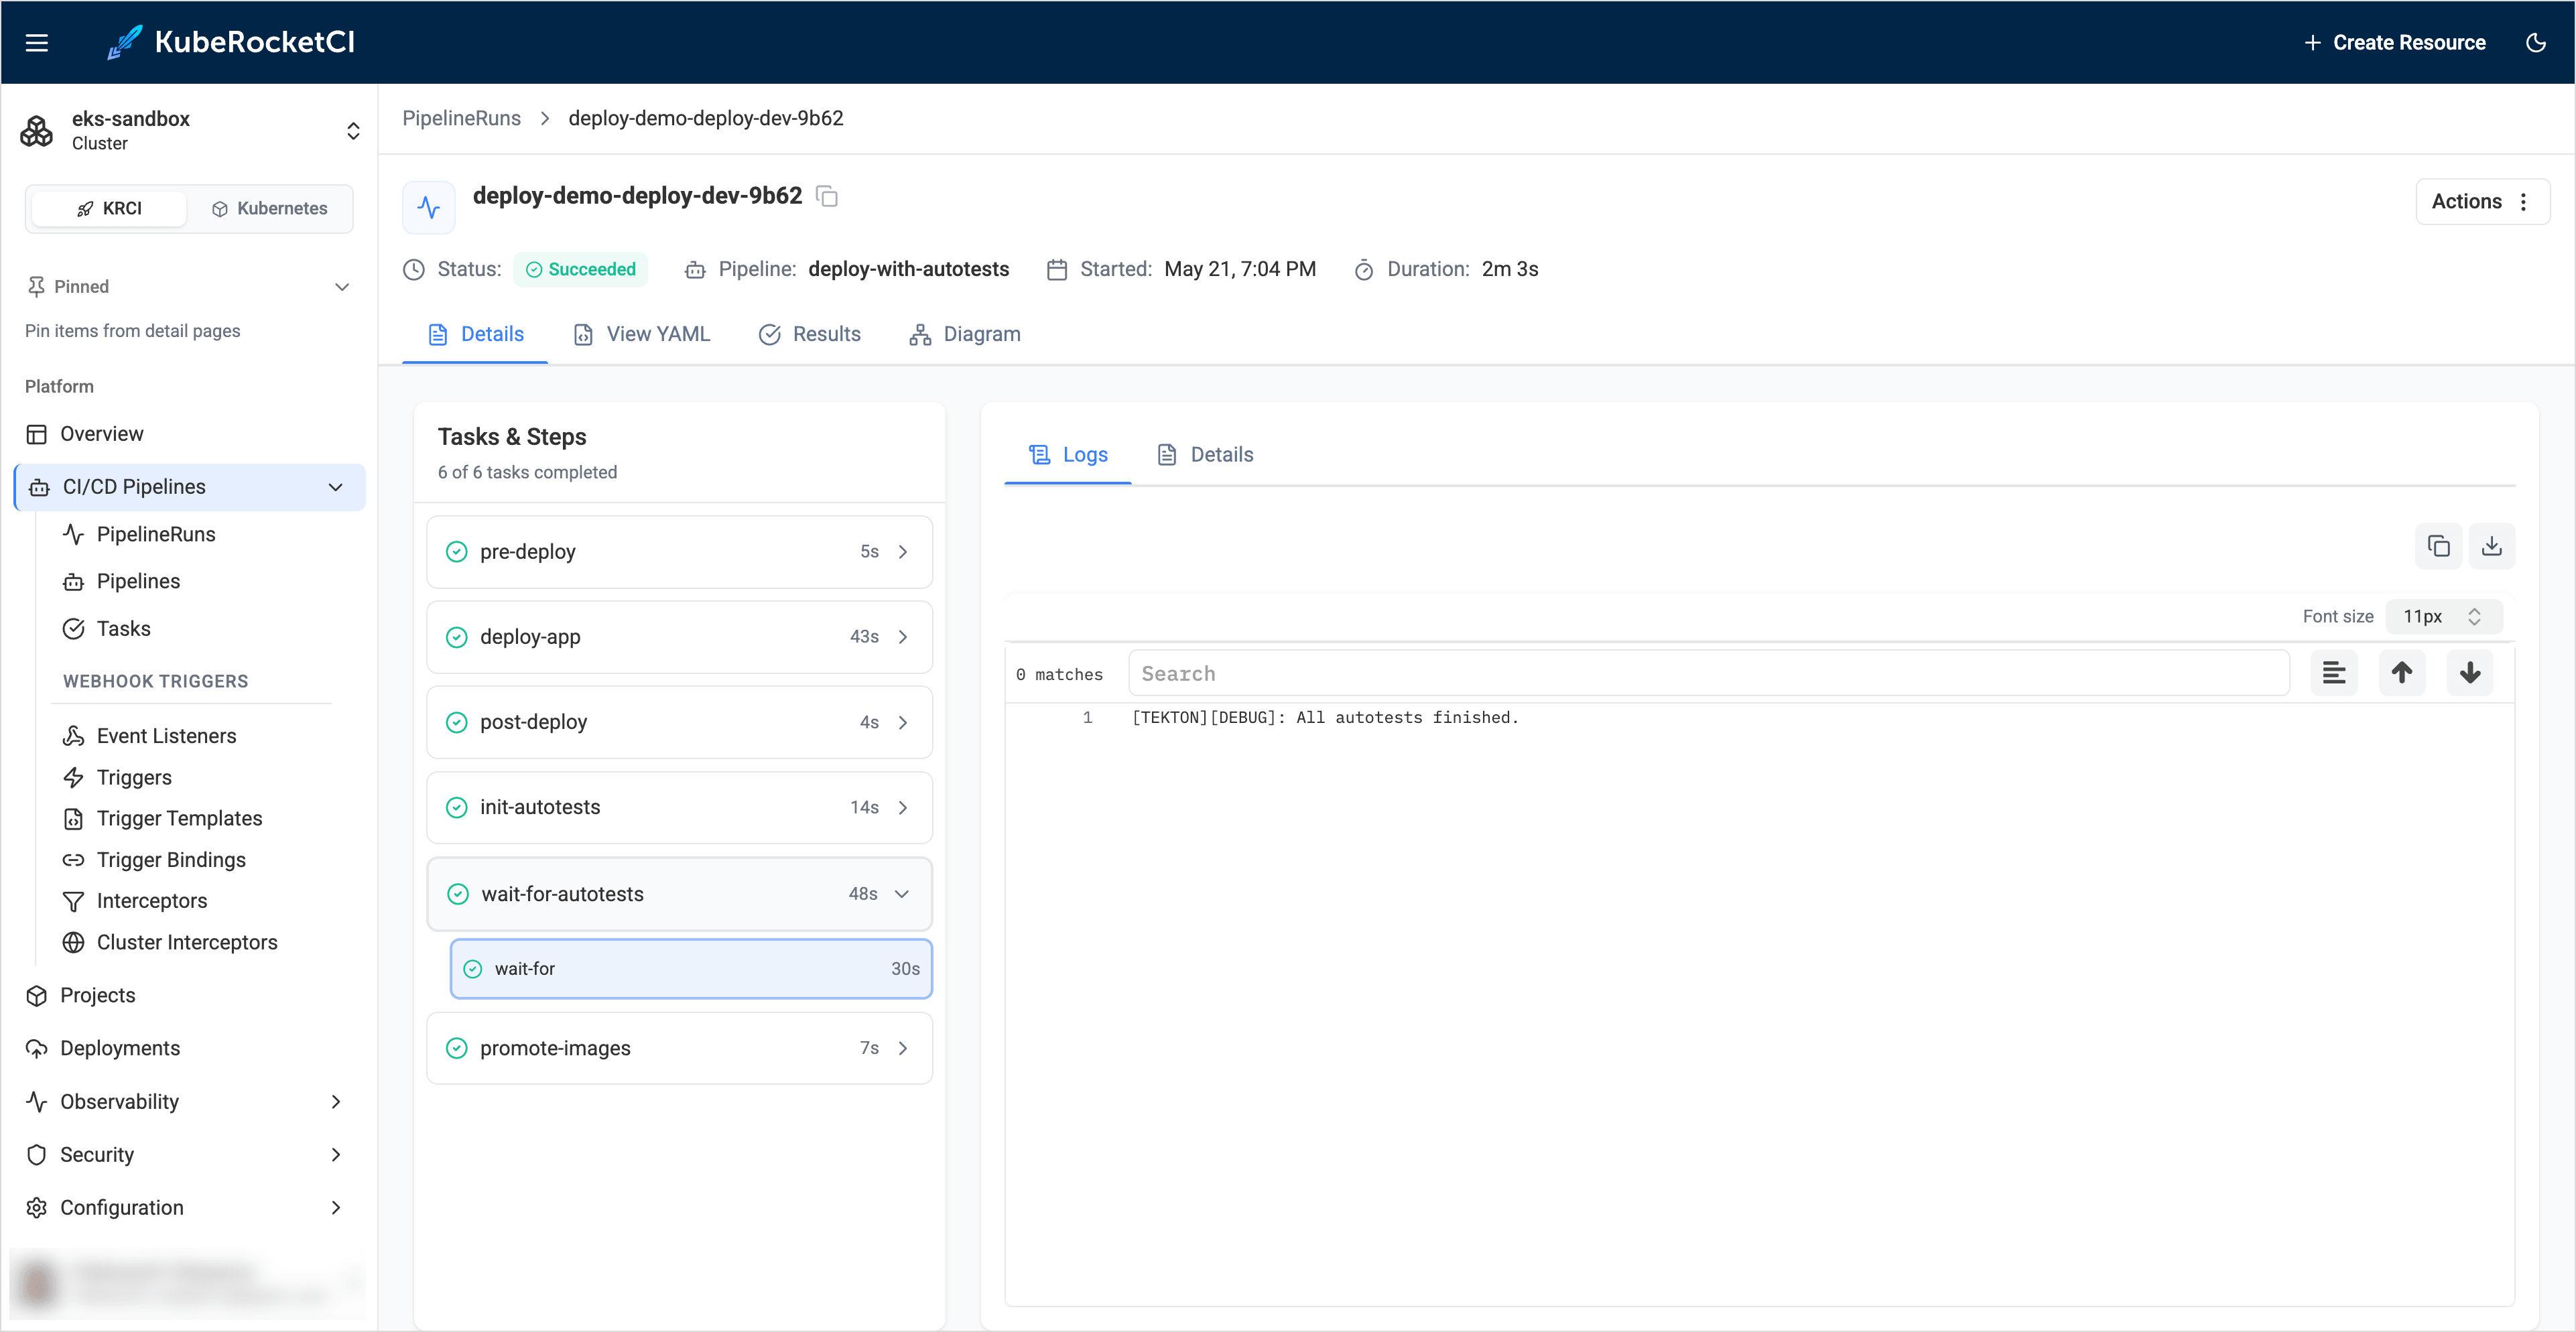Change log font size dropdown

[2443, 616]
